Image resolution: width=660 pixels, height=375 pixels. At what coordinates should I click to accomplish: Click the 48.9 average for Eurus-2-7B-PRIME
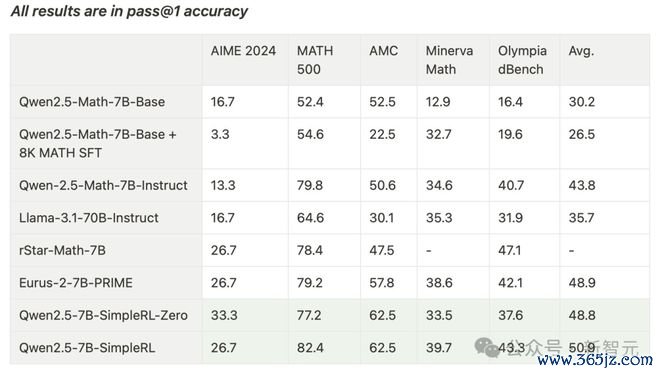pos(582,283)
